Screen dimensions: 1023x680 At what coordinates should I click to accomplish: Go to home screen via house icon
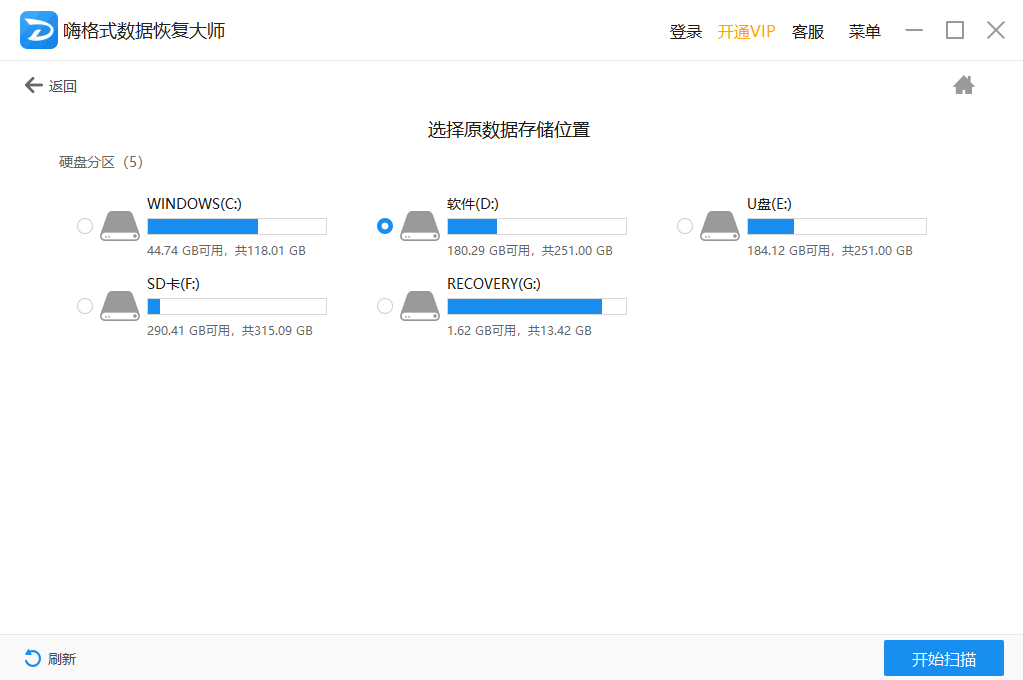pos(964,85)
